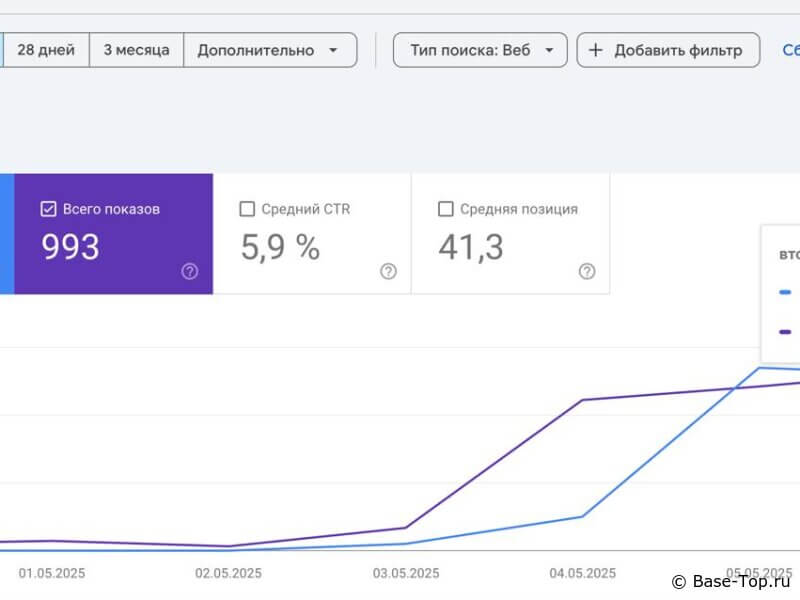Click purple legend line marker in tooltip

[786, 331]
